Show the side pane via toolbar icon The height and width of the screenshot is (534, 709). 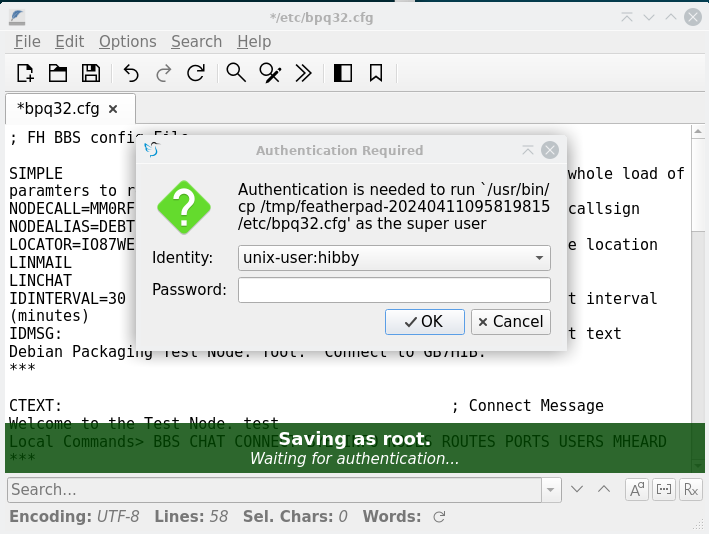[343, 72]
